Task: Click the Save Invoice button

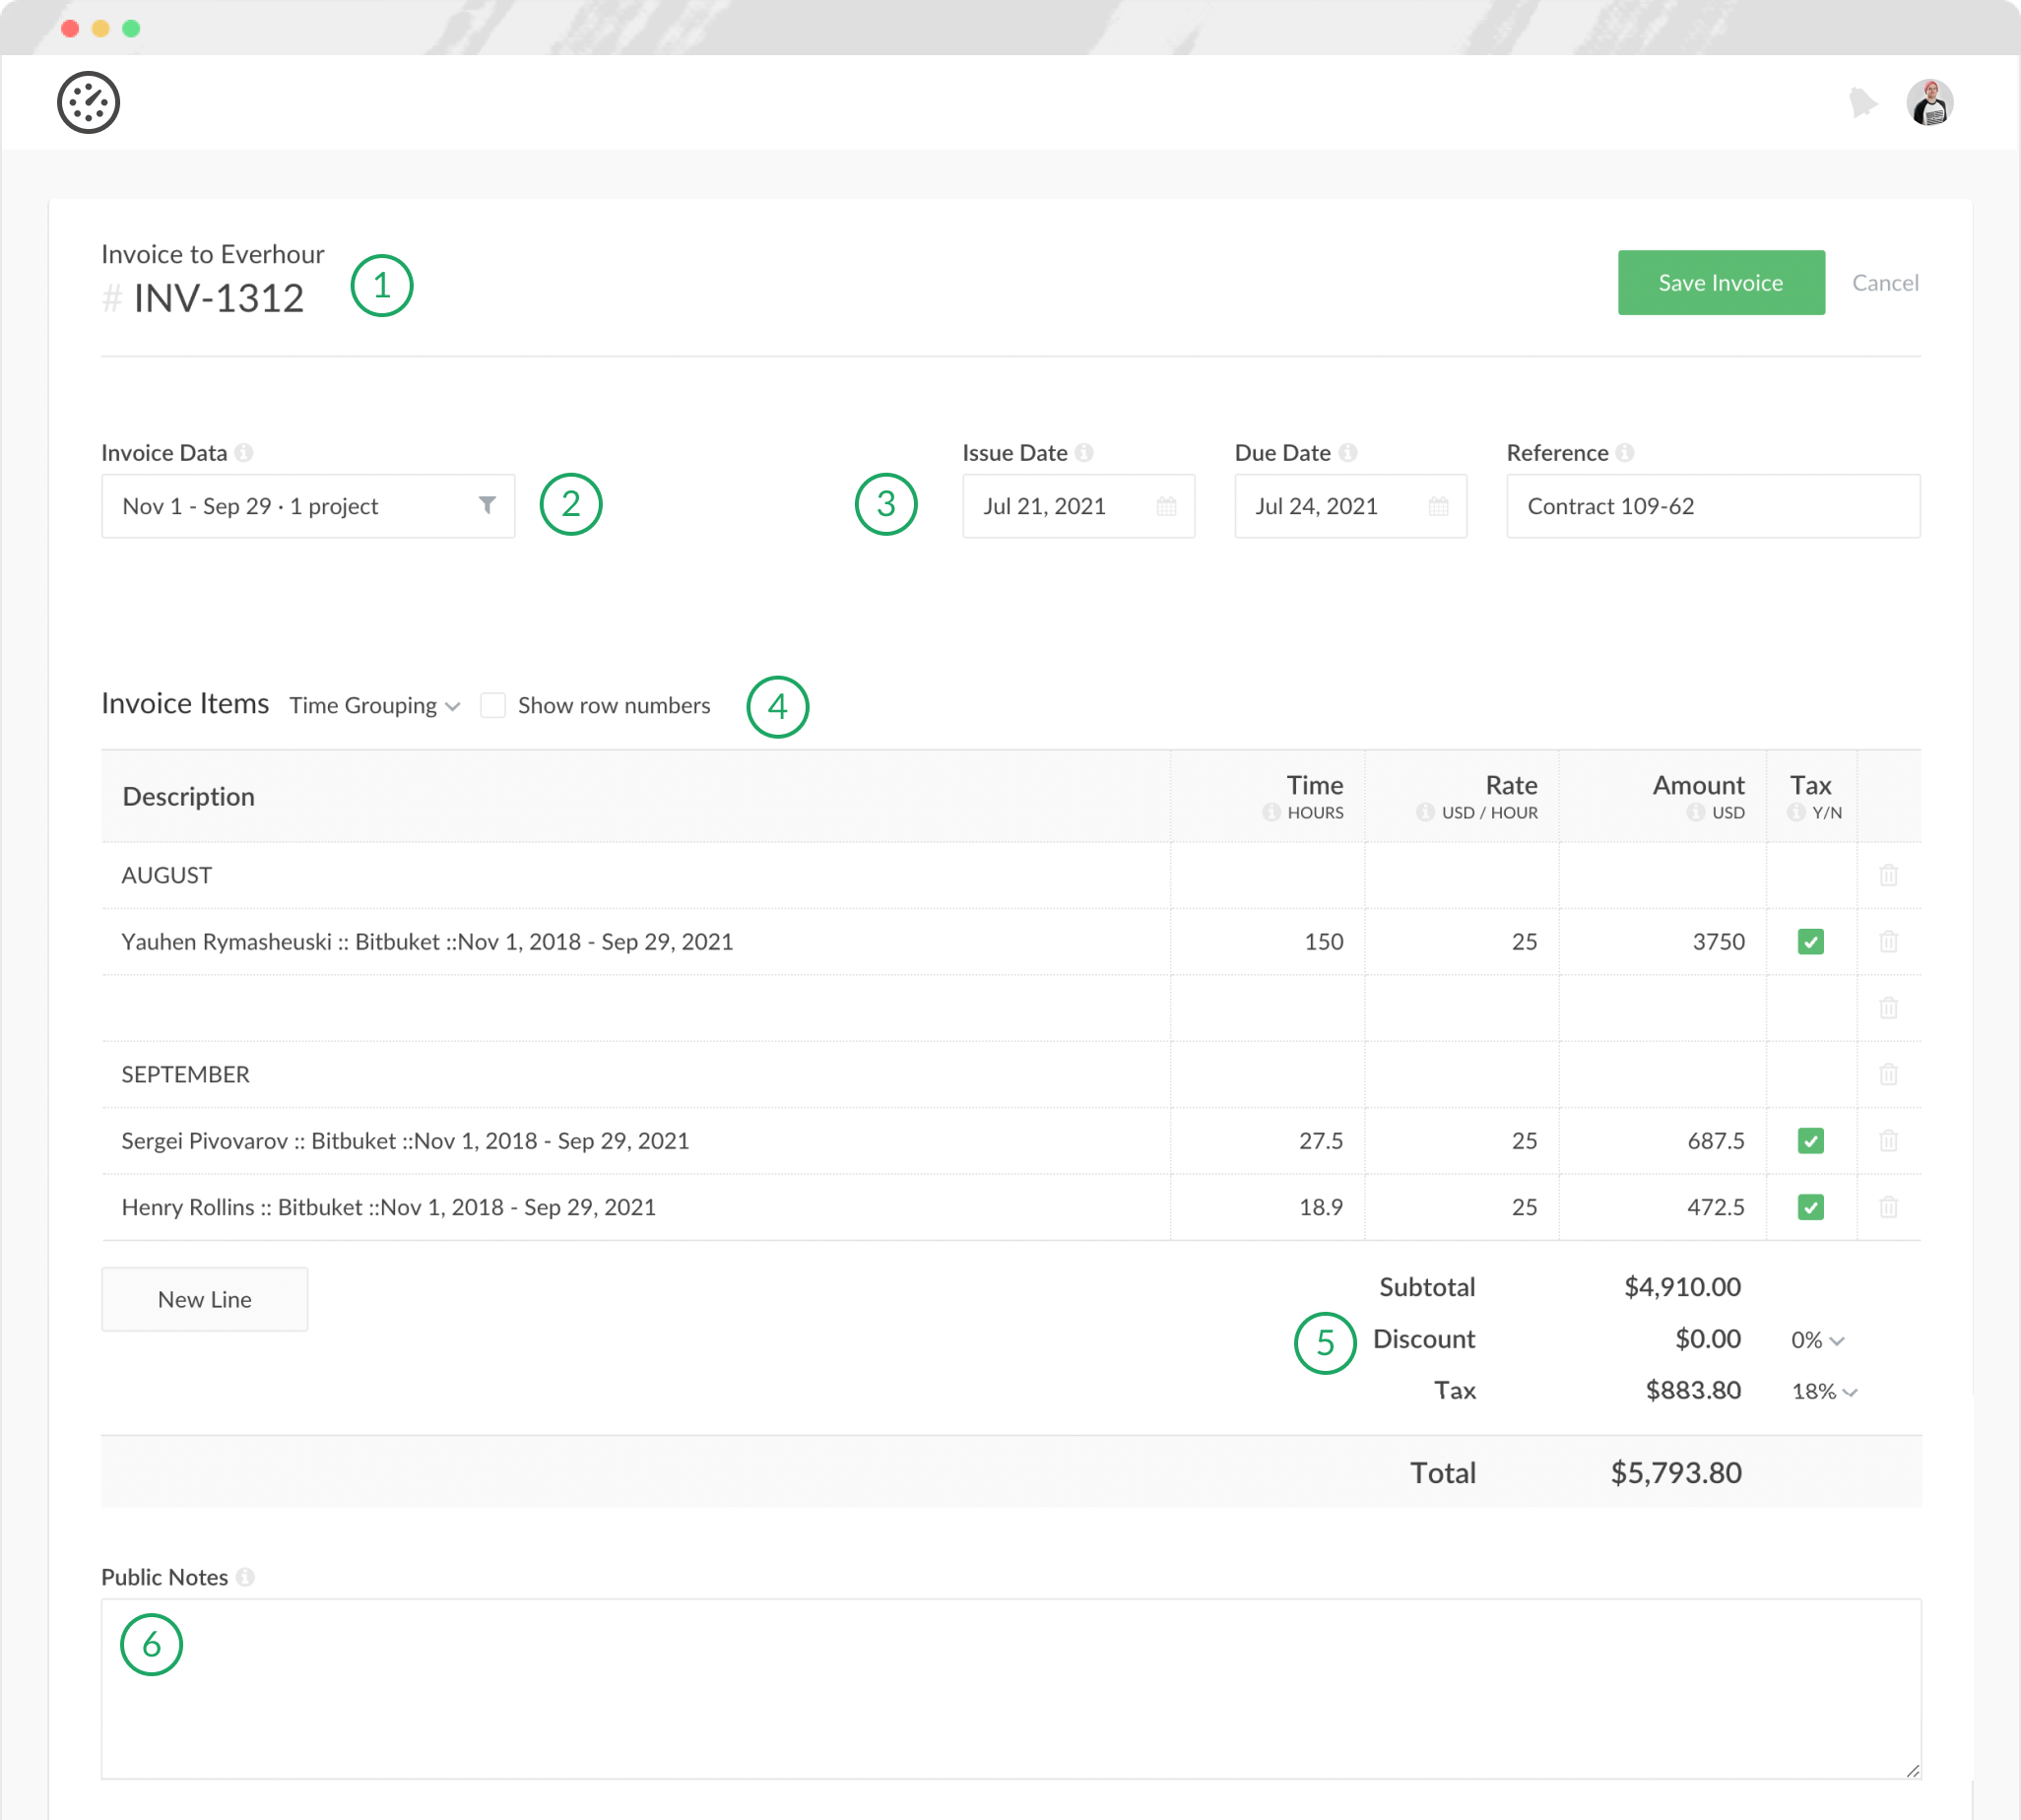Action: [x=1720, y=283]
